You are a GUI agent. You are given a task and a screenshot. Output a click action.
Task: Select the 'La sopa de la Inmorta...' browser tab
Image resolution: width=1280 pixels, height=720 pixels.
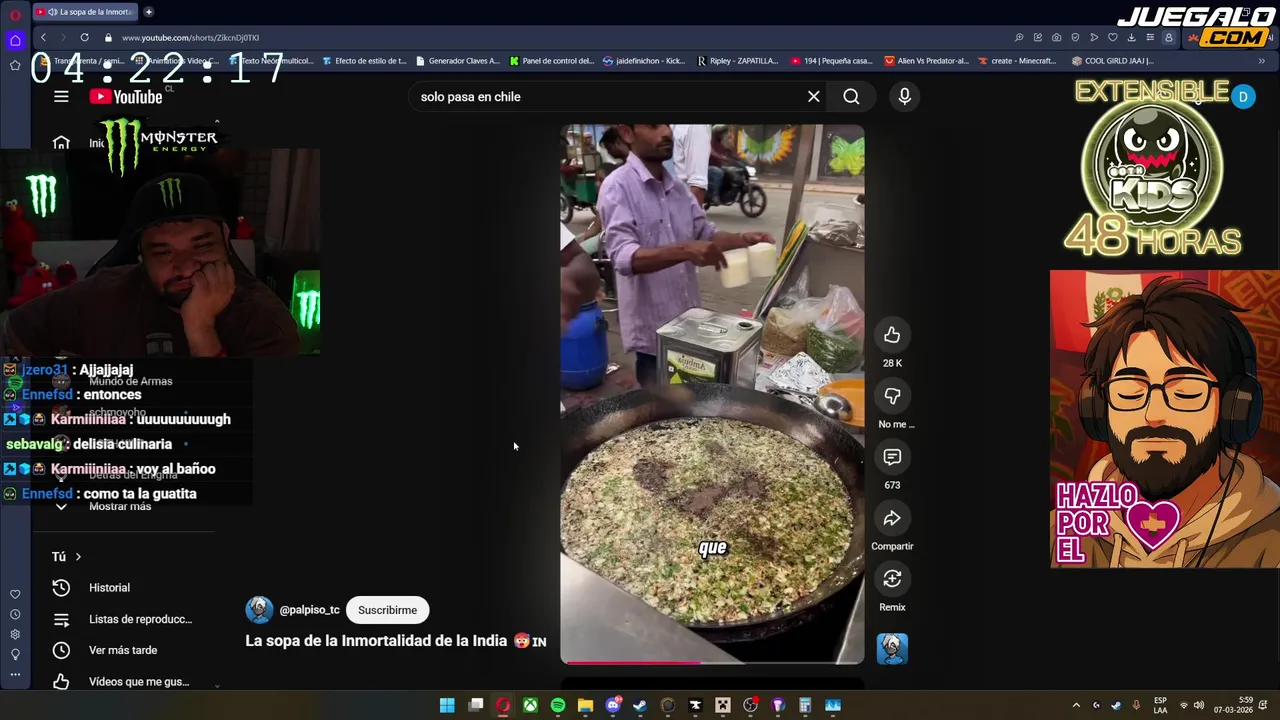(85, 12)
